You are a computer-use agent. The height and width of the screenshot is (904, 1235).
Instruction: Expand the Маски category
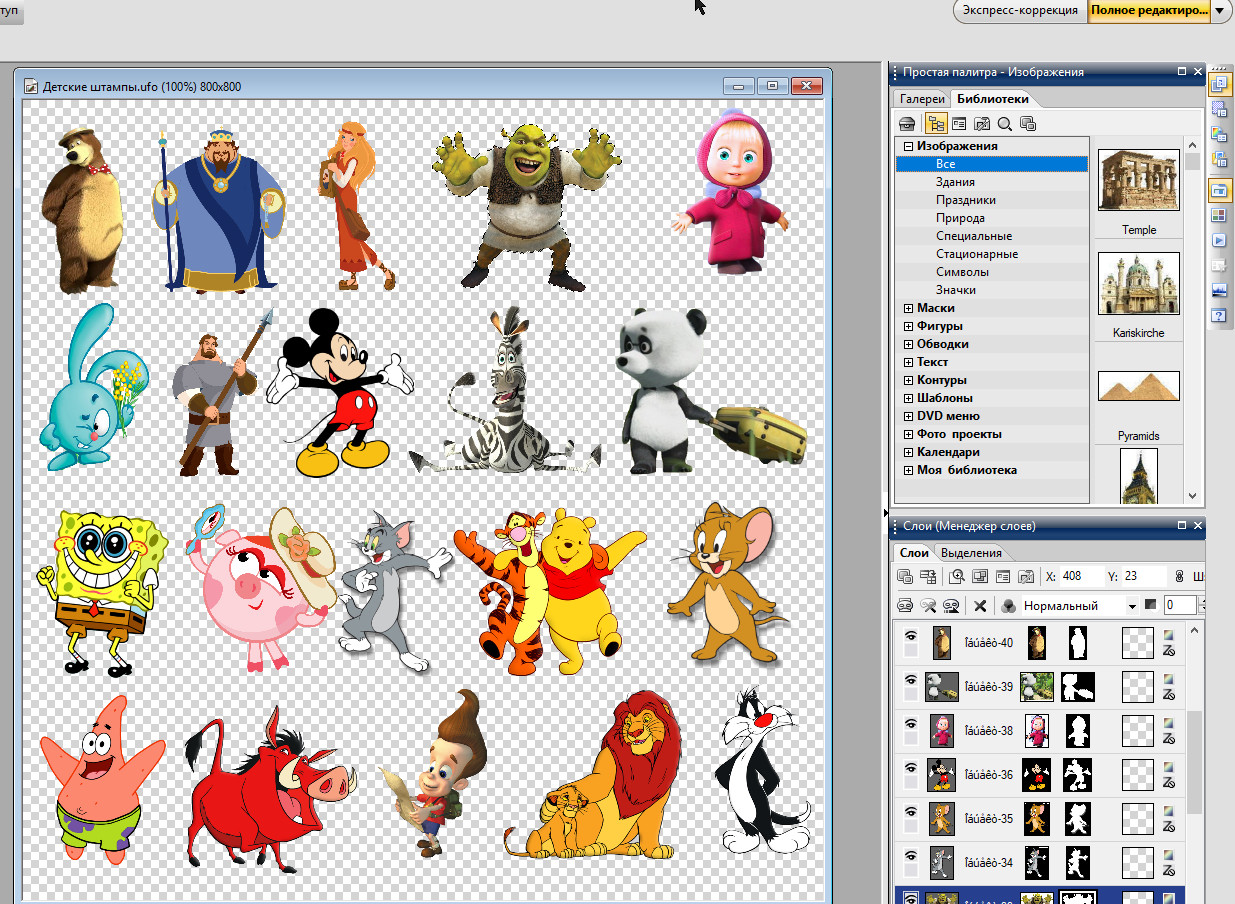point(908,308)
